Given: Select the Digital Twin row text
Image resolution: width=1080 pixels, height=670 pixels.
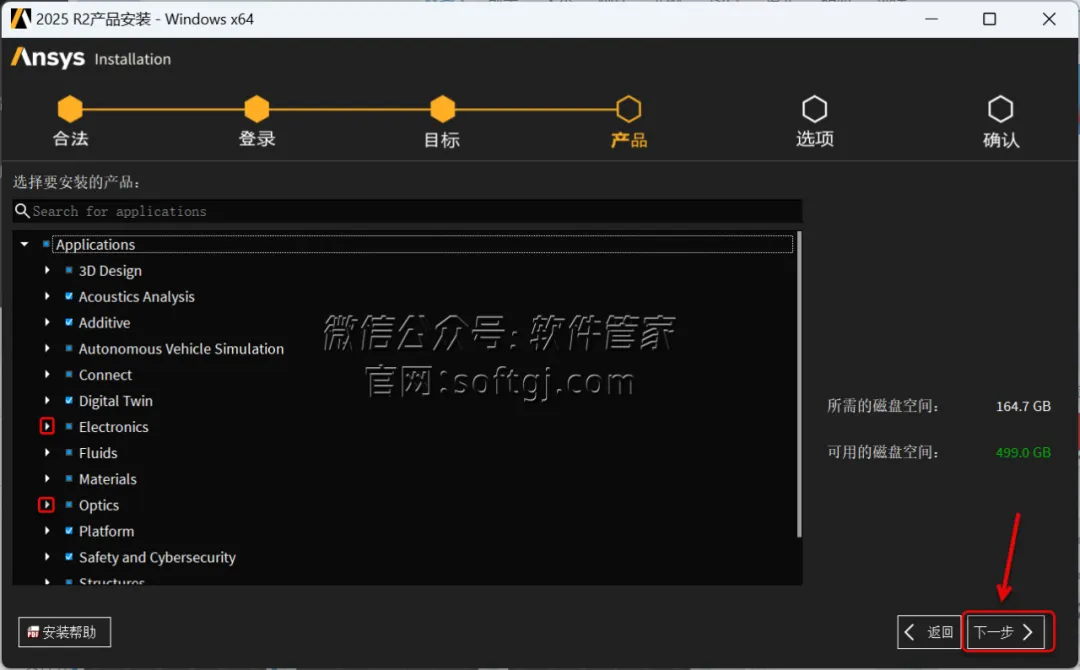Looking at the screenshot, I should point(116,401).
